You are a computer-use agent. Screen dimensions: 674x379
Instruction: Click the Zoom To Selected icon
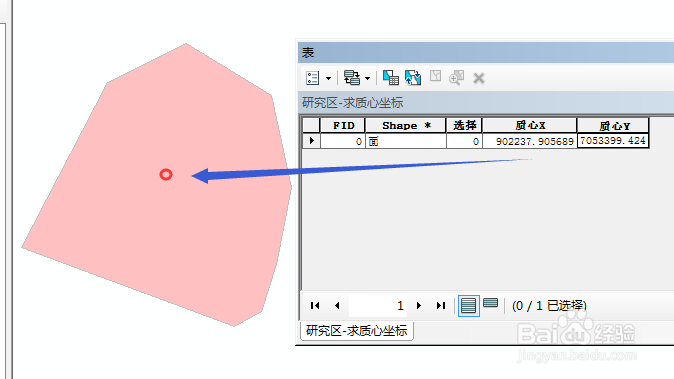pos(456,78)
